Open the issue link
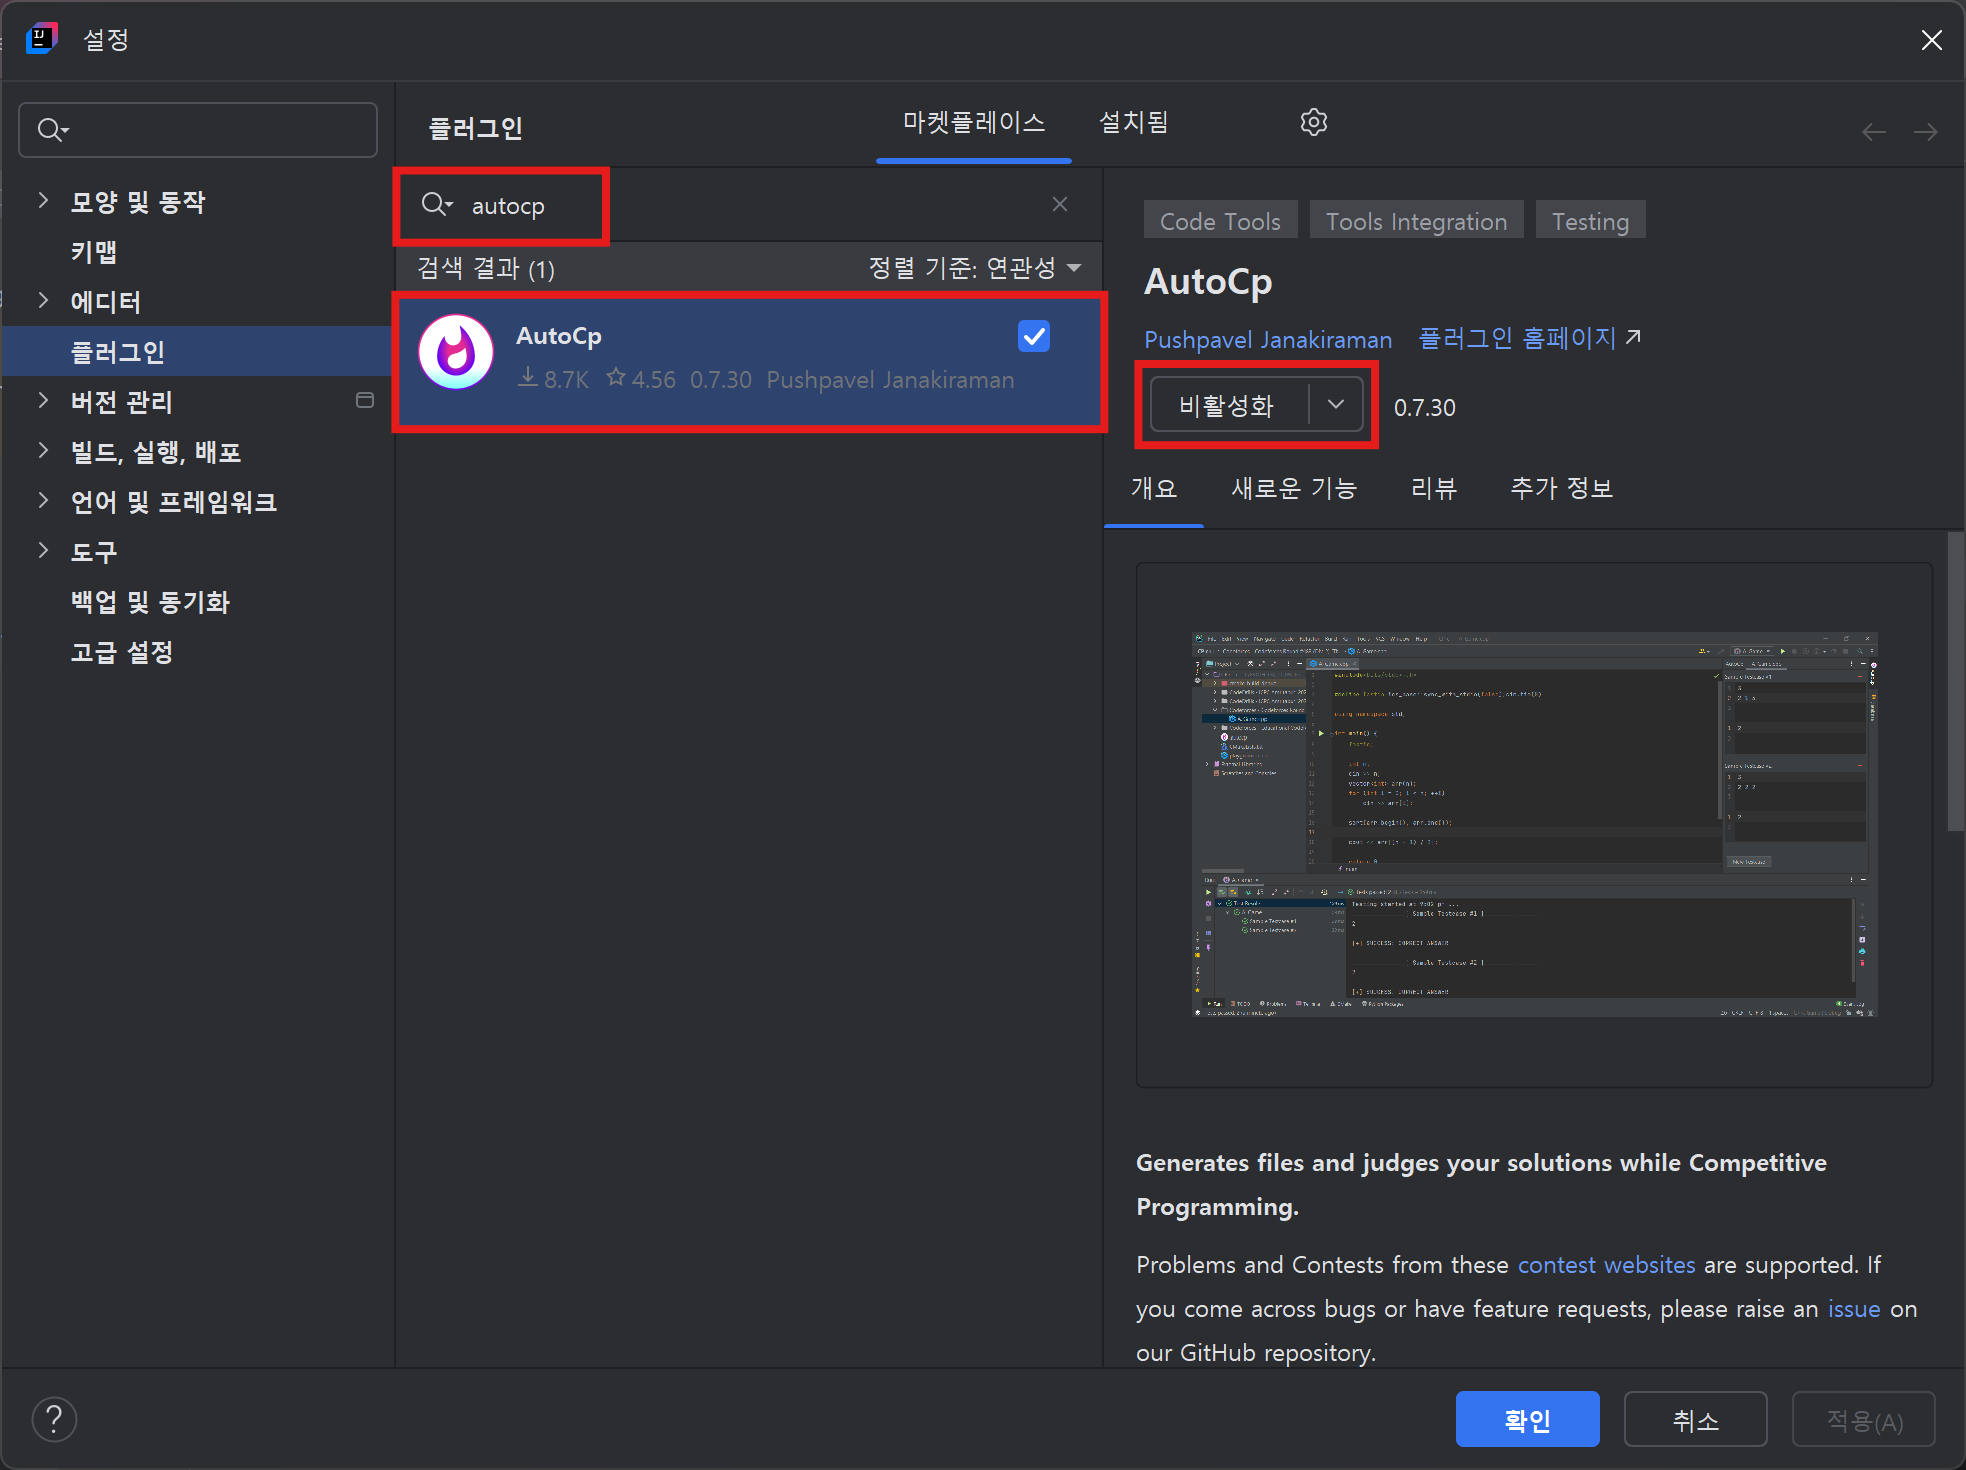Image resolution: width=1966 pixels, height=1470 pixels. pyautogui.click(x=1854, y=1309)
